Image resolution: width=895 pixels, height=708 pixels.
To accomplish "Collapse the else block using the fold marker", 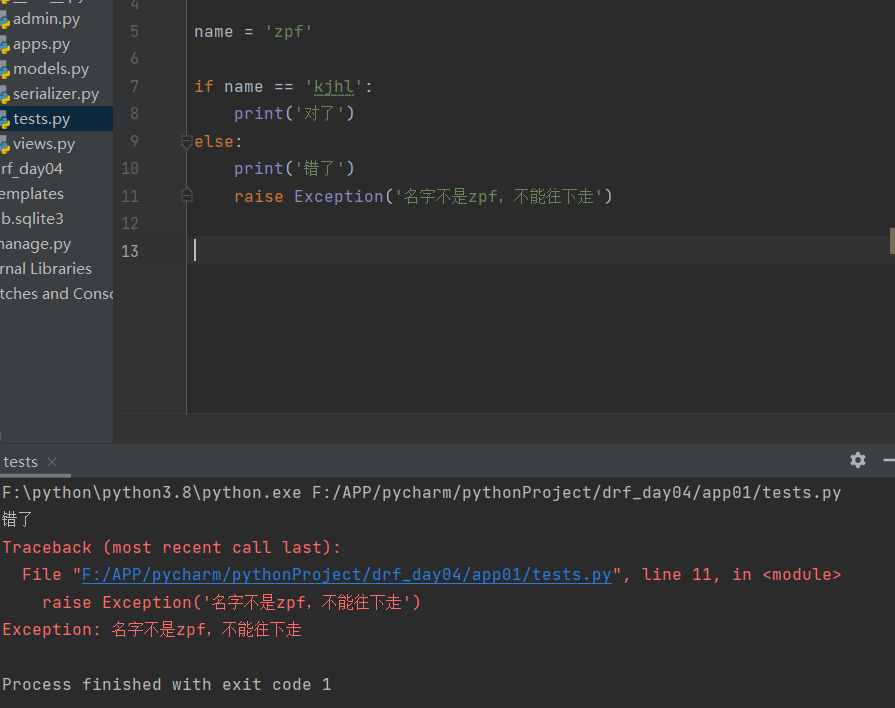I will pos(187,142).
